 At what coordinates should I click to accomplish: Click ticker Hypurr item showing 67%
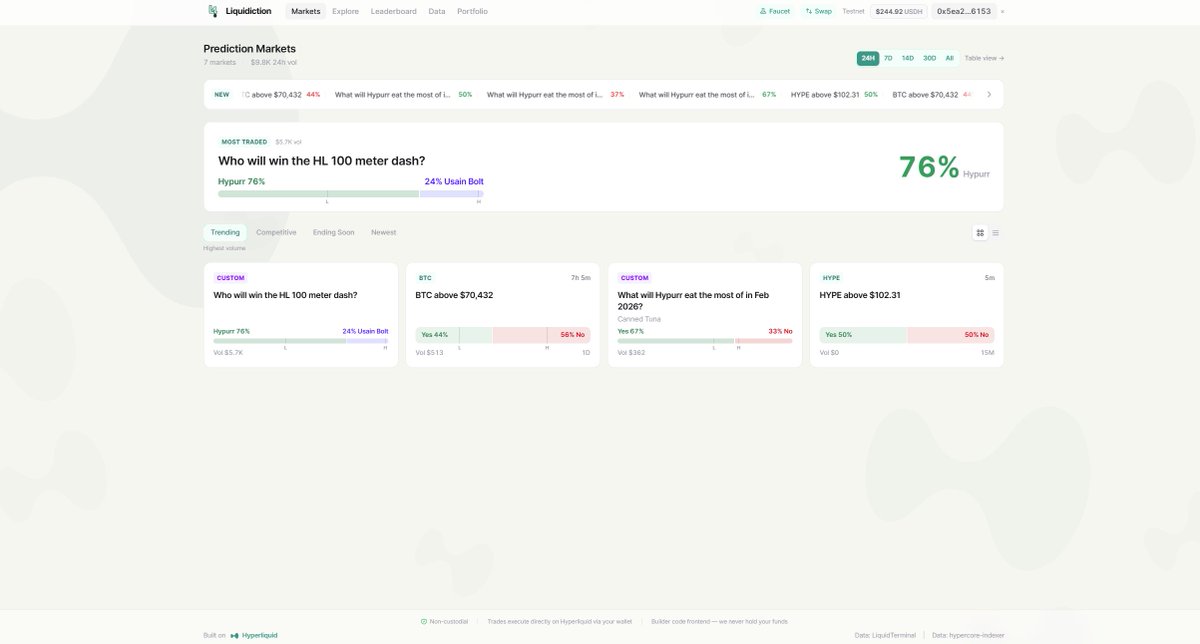click(707, 94)
